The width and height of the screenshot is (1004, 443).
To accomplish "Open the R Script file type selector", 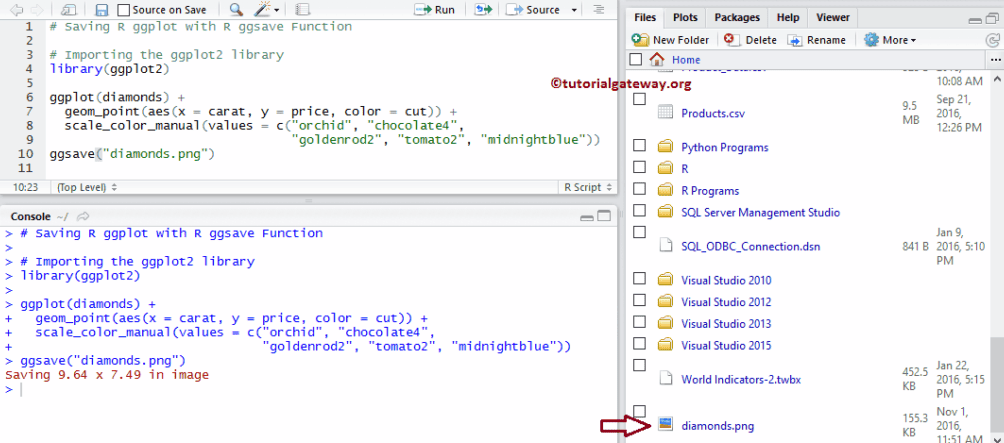I will [588, 188].
